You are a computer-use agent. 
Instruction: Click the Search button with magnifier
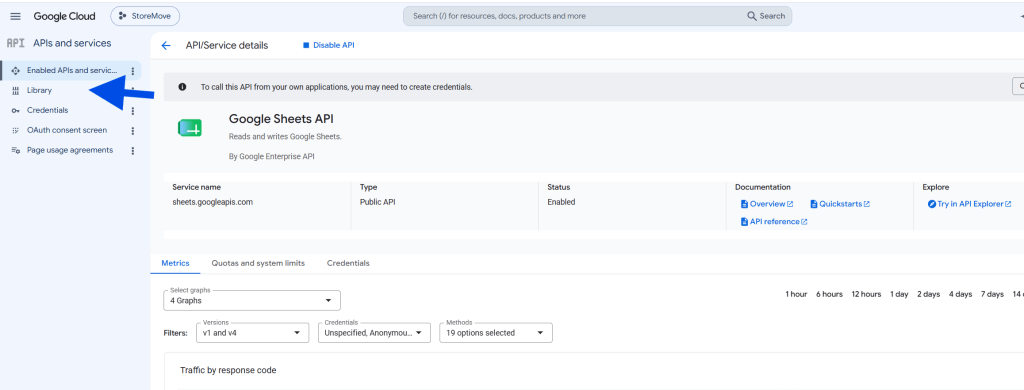766,16
